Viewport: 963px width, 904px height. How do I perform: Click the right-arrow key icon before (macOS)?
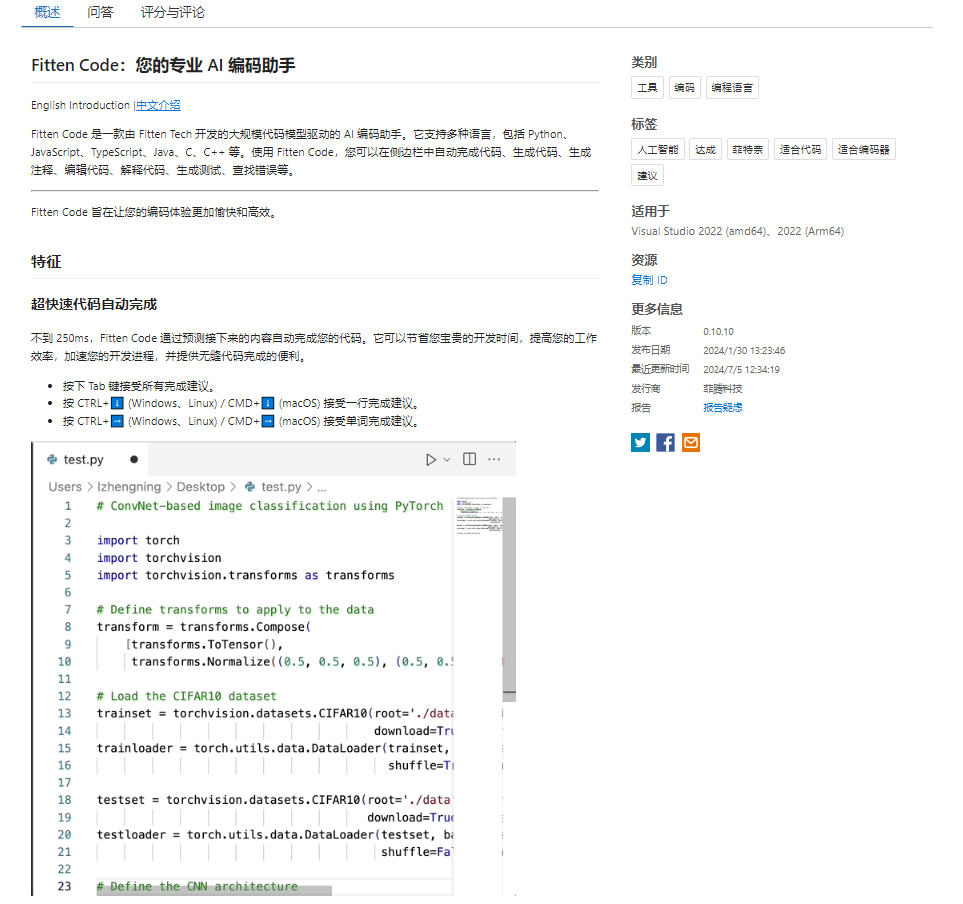[x=268, y=421]
